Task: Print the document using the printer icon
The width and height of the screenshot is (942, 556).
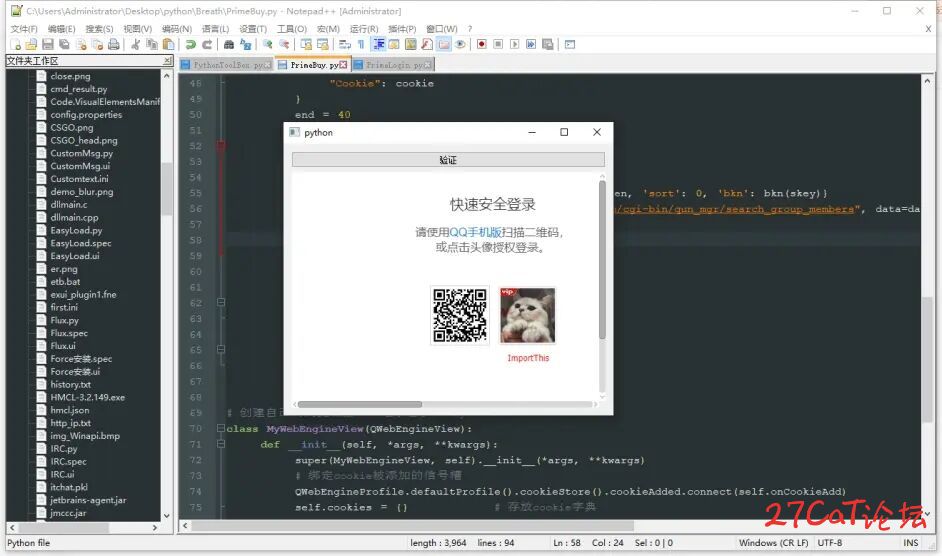Action: [x=114, y=44]
